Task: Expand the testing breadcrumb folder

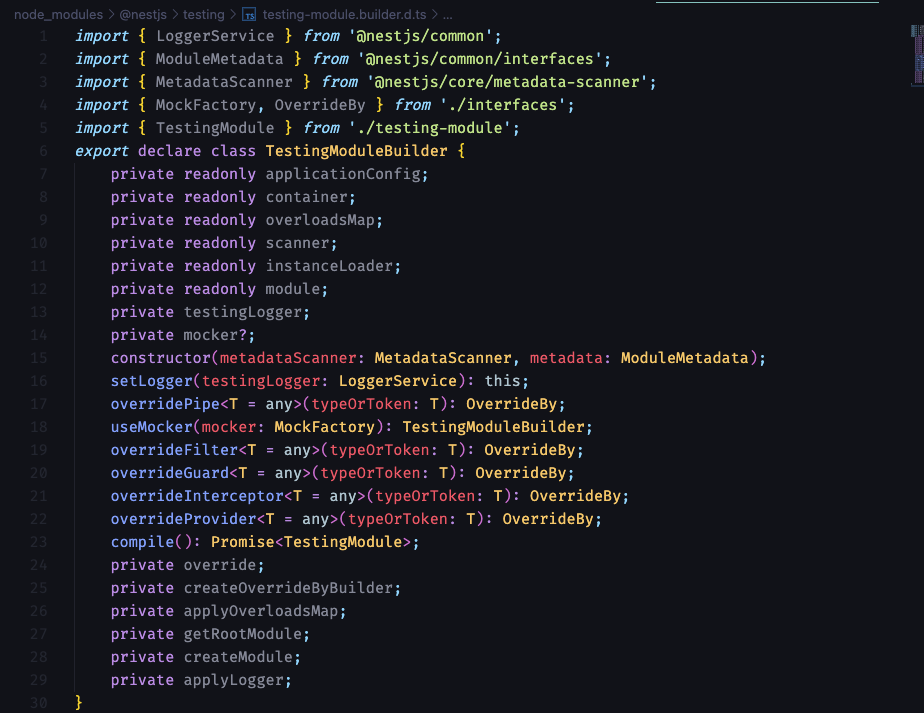Action: [204, 15]
